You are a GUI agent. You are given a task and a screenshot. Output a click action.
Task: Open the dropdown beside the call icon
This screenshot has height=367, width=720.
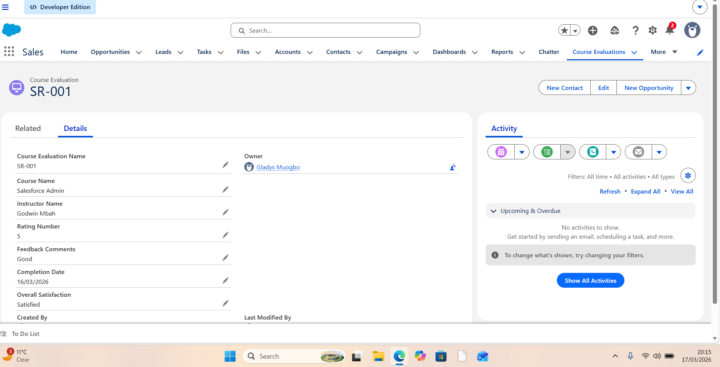pos(613,152)
